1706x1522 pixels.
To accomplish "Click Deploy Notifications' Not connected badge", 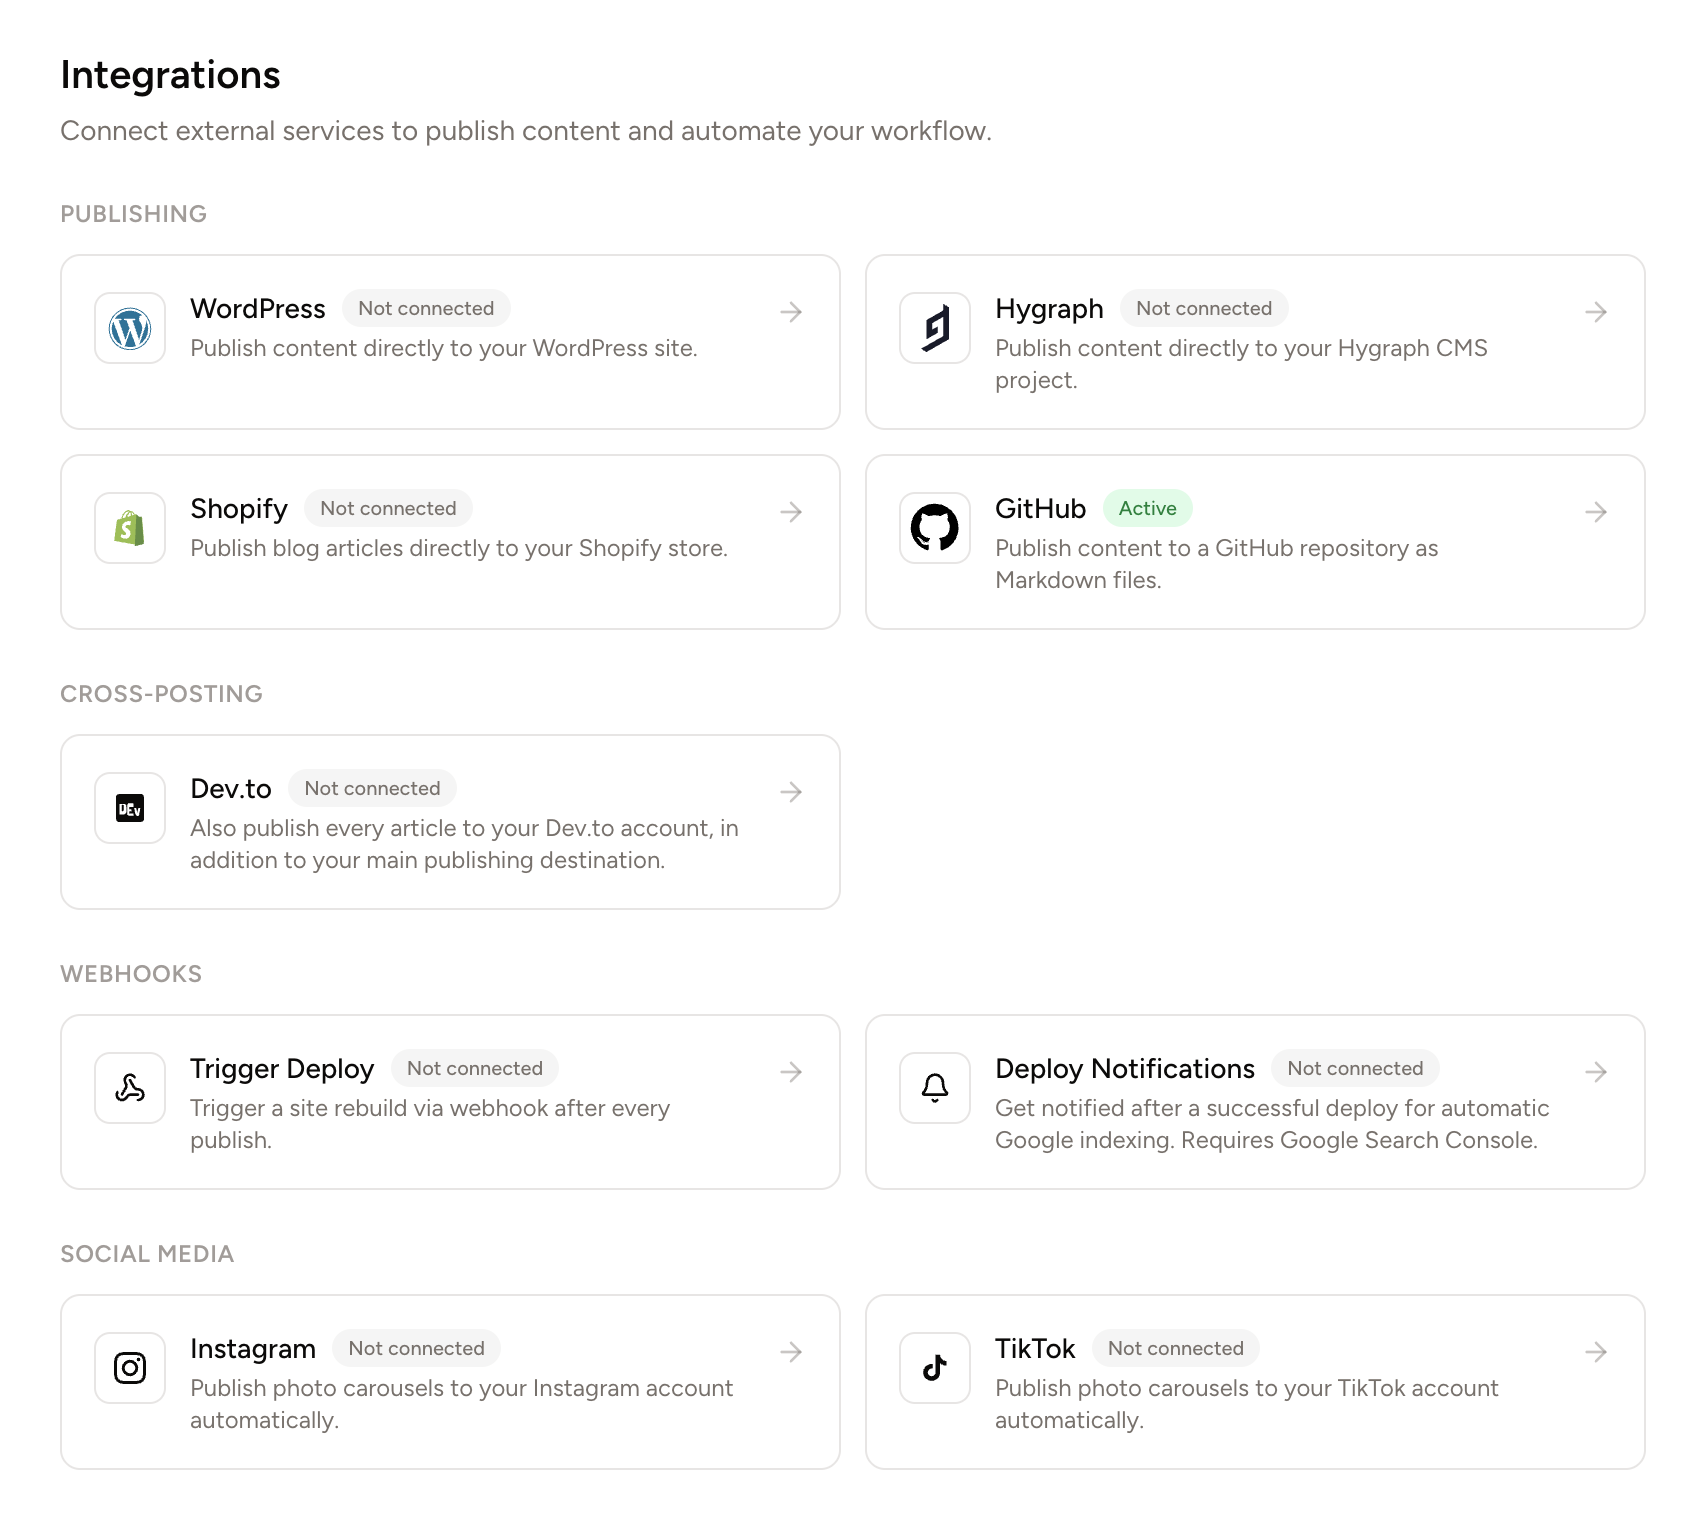I will click(1355, 1068).
